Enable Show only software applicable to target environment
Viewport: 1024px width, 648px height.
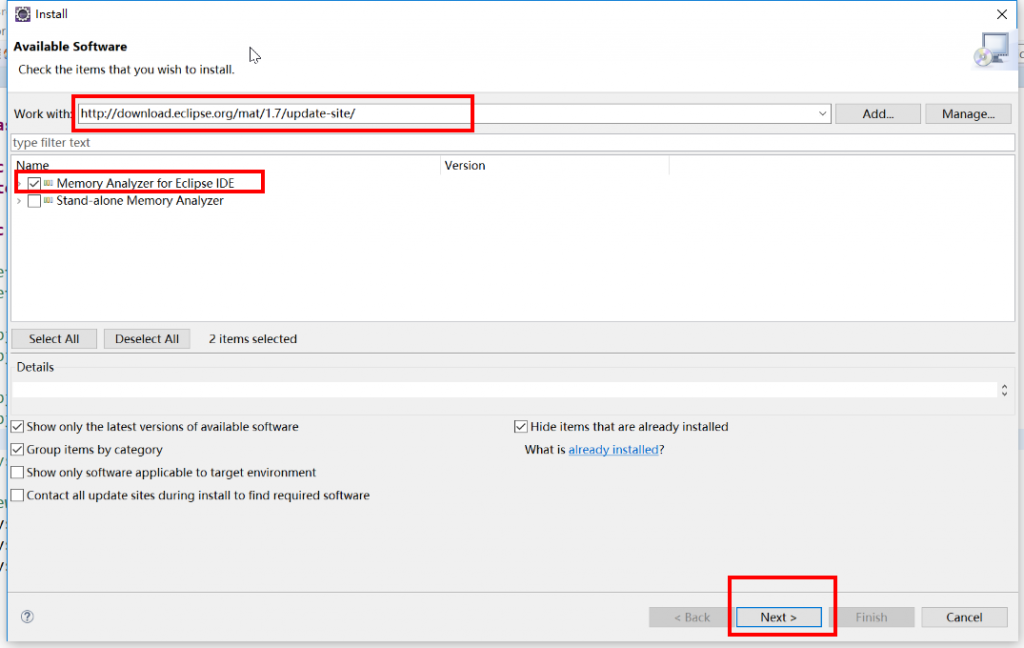click(x=18, y=472)
